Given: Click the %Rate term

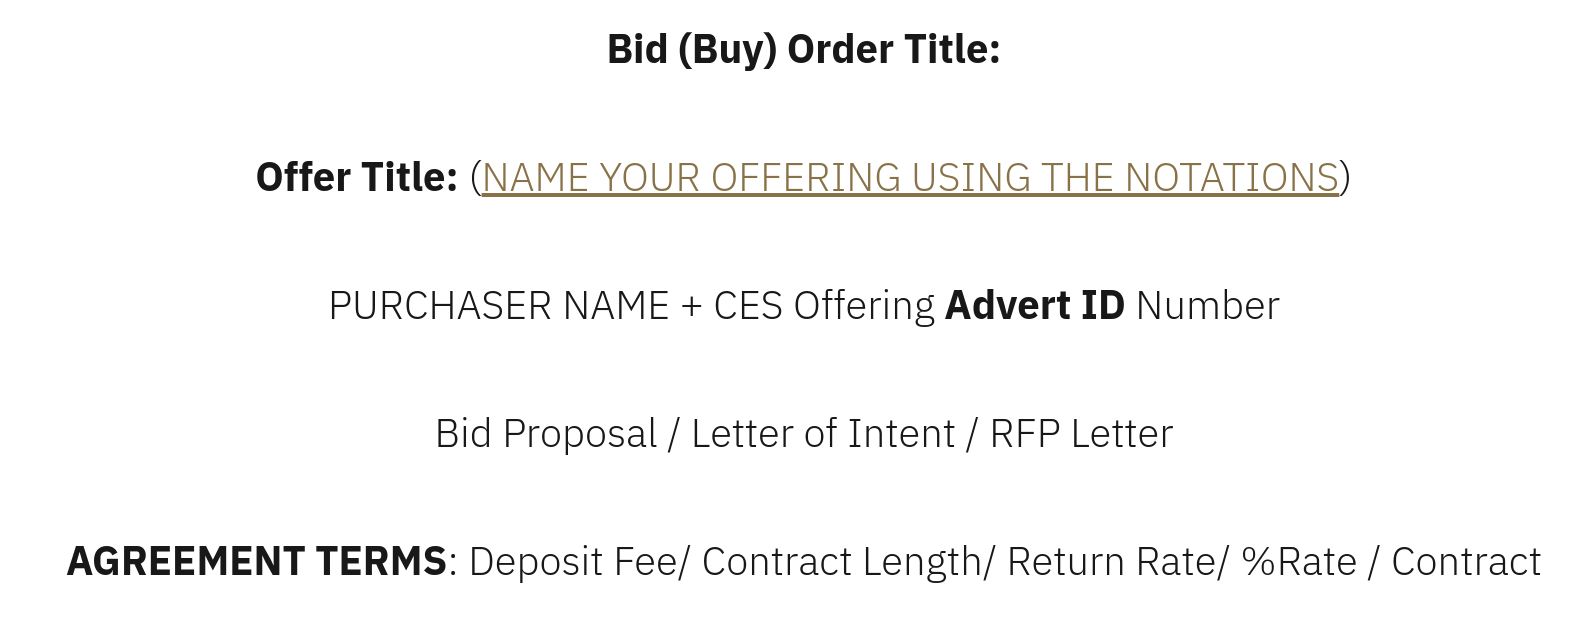Looking at the screenshot, I should [x=1298, y=562].
